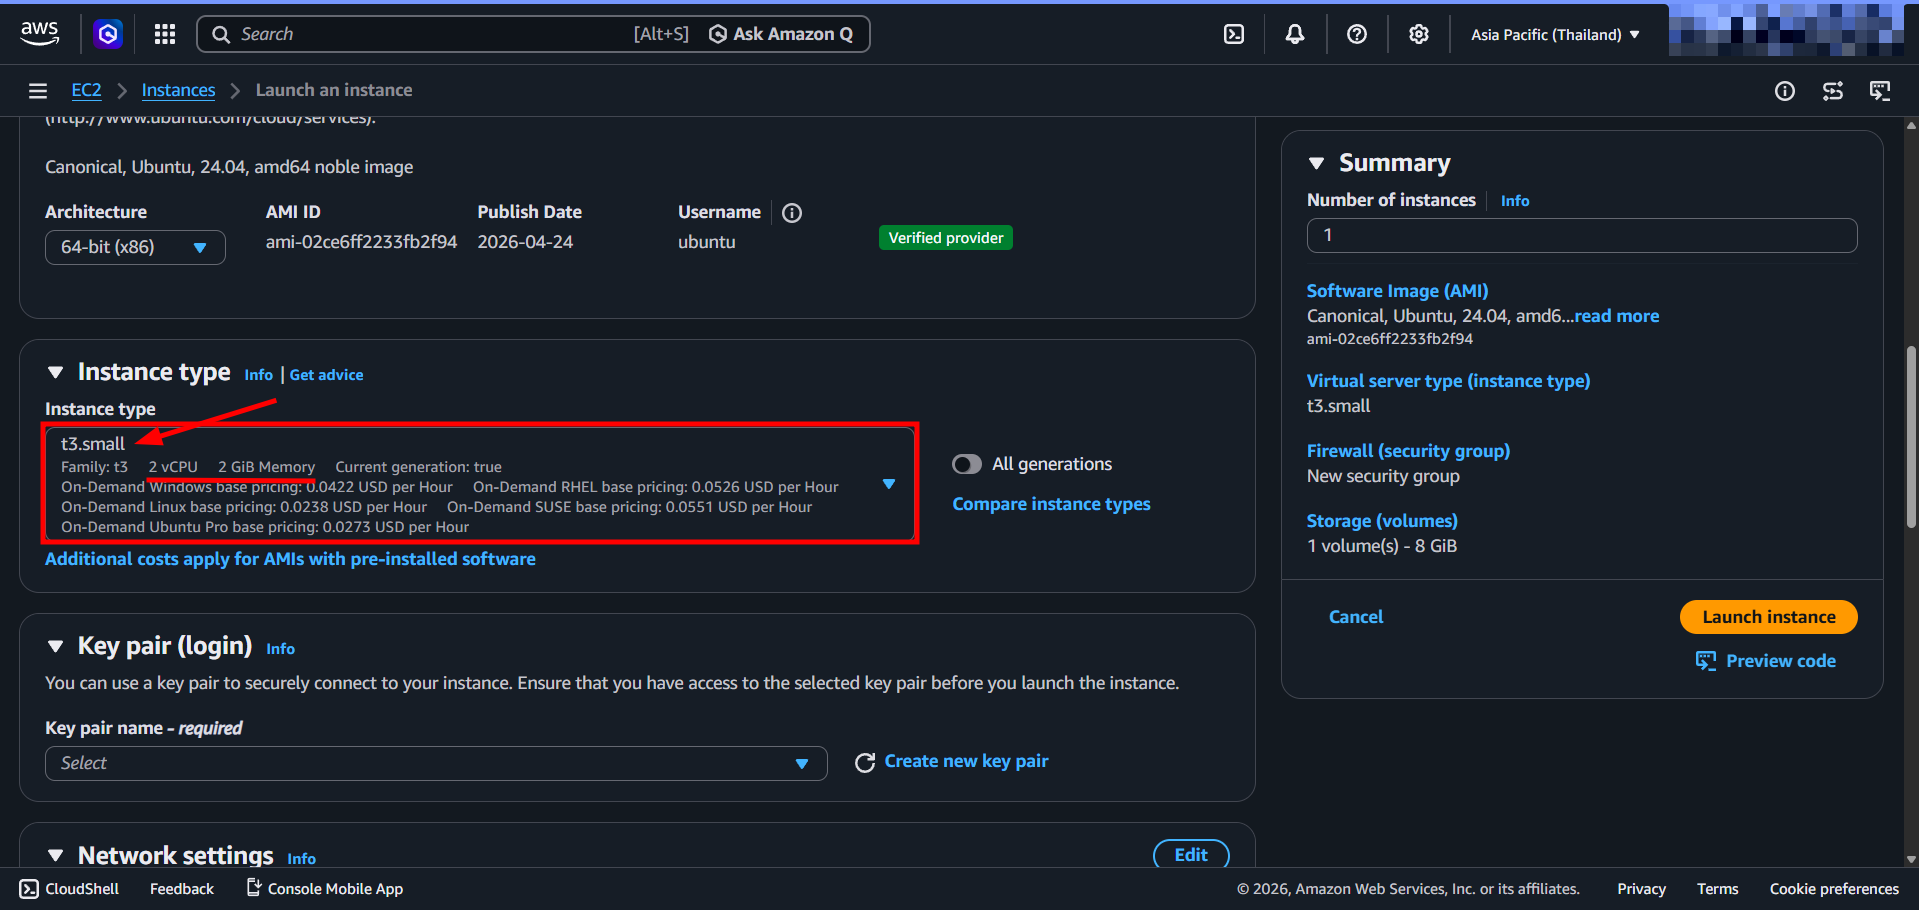Open Console Mobile App link

click(325, 888)
